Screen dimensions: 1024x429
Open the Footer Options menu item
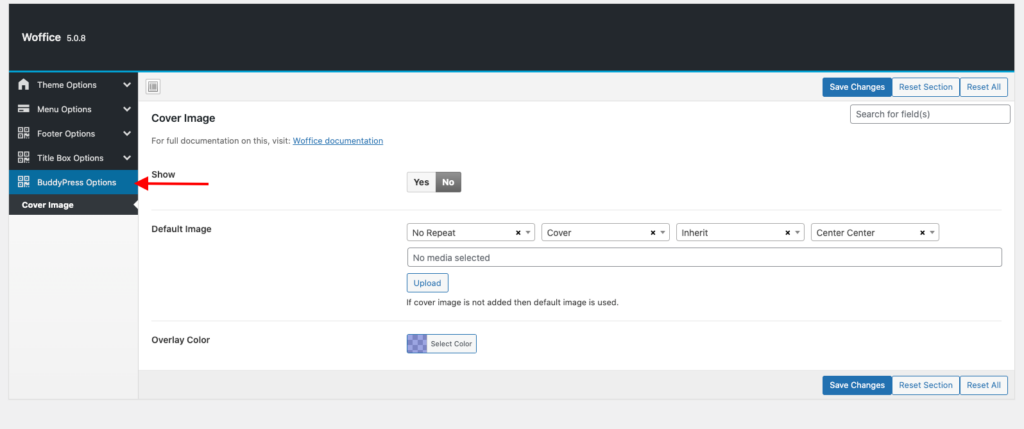click(66, 133)
